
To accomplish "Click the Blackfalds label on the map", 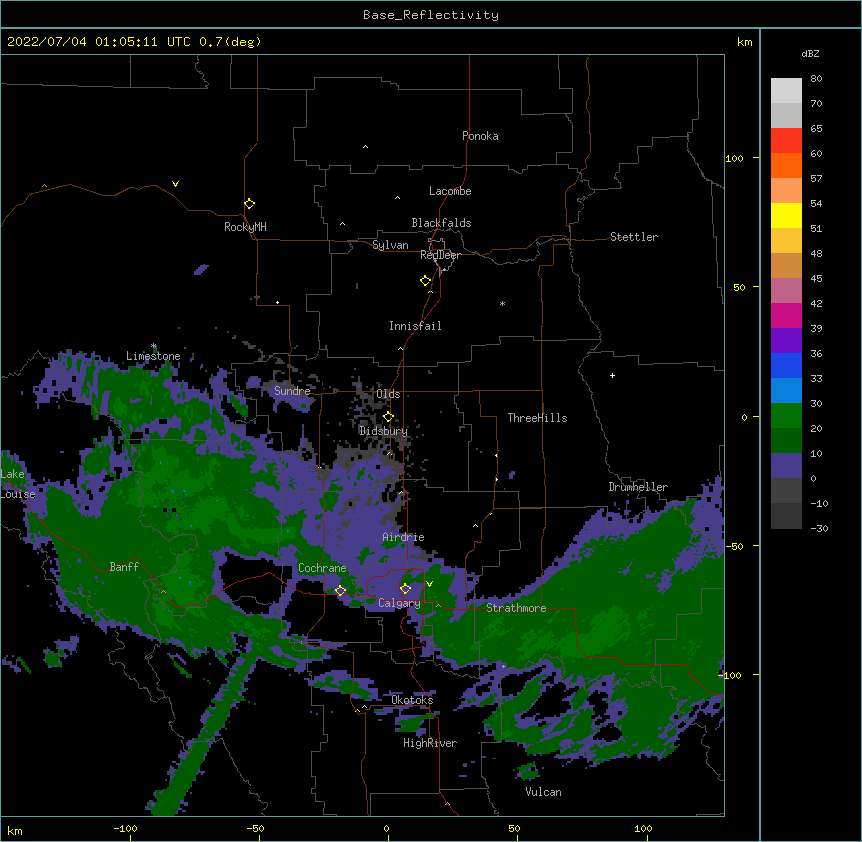I will click(441, 223).
